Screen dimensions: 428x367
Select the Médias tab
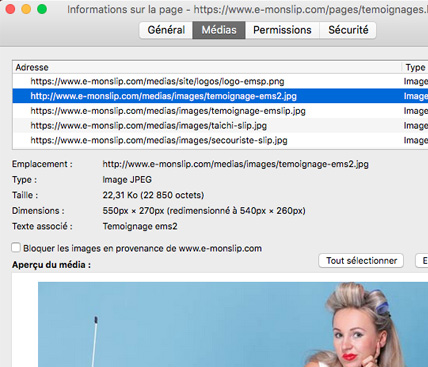pyautogui.click(x=219, y=30)
